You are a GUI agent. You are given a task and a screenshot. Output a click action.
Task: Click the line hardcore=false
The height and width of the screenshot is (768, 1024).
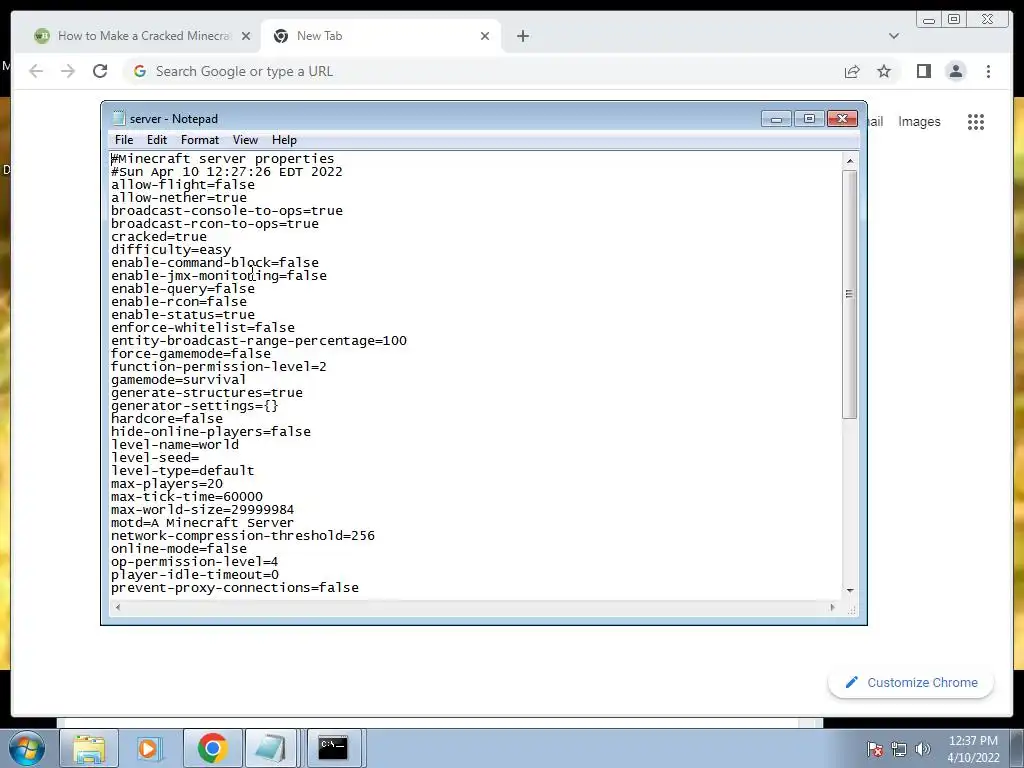point(167,419)
